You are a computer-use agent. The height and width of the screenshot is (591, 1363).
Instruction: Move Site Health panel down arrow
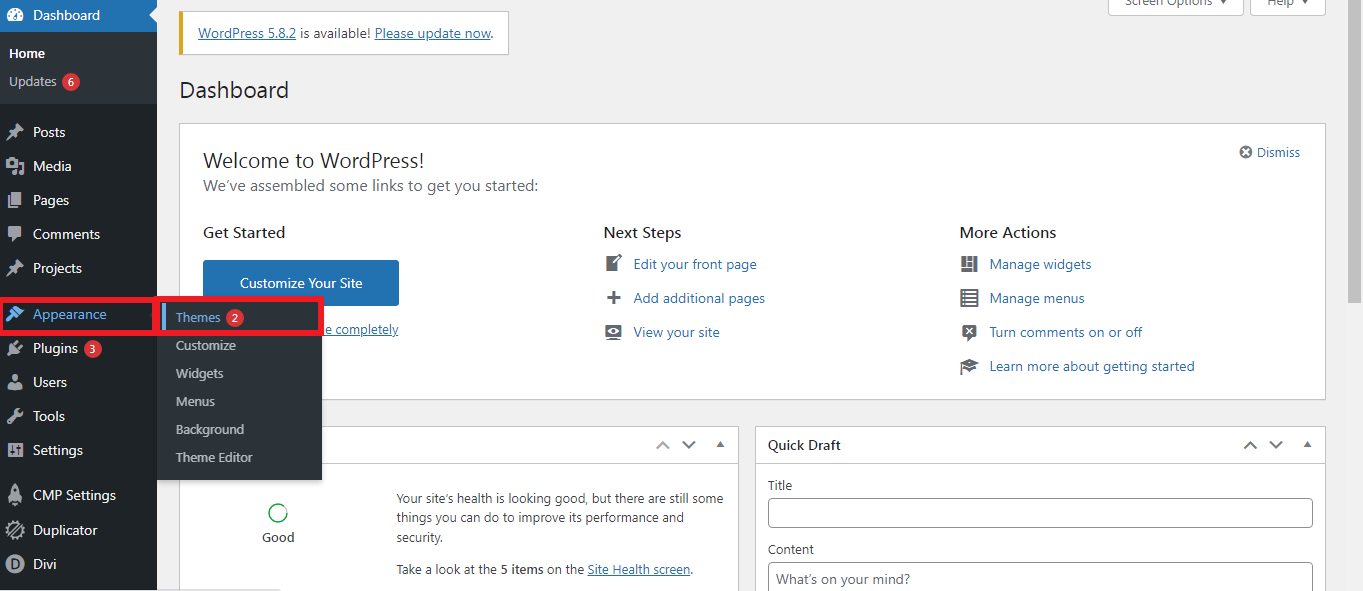pyautogui.click(x=688, y=445)
